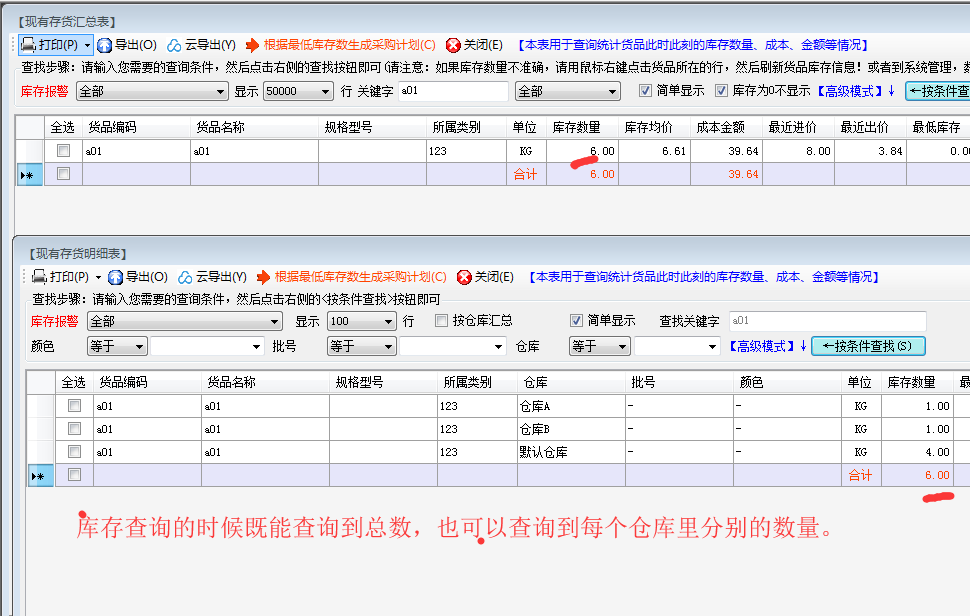
Task: Click Print icon in detail table toolbar
Action: tap(39, 277)
